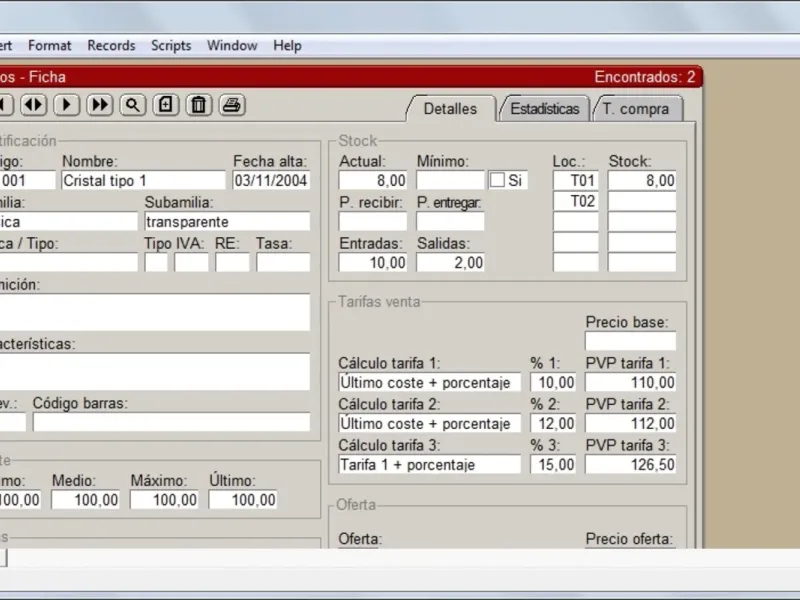
Task: Open the Scripts menu
Action: coord(171,45)
